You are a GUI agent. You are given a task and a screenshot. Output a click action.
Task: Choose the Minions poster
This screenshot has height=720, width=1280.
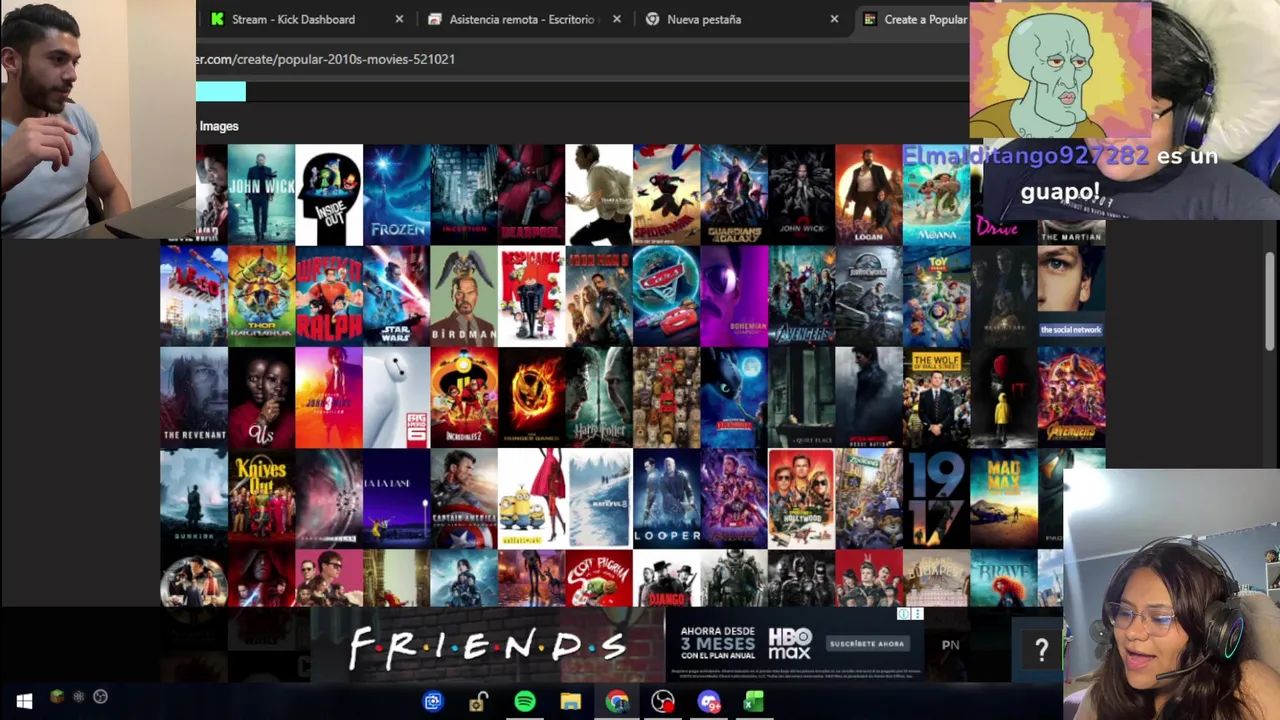[x=531, y=498]
